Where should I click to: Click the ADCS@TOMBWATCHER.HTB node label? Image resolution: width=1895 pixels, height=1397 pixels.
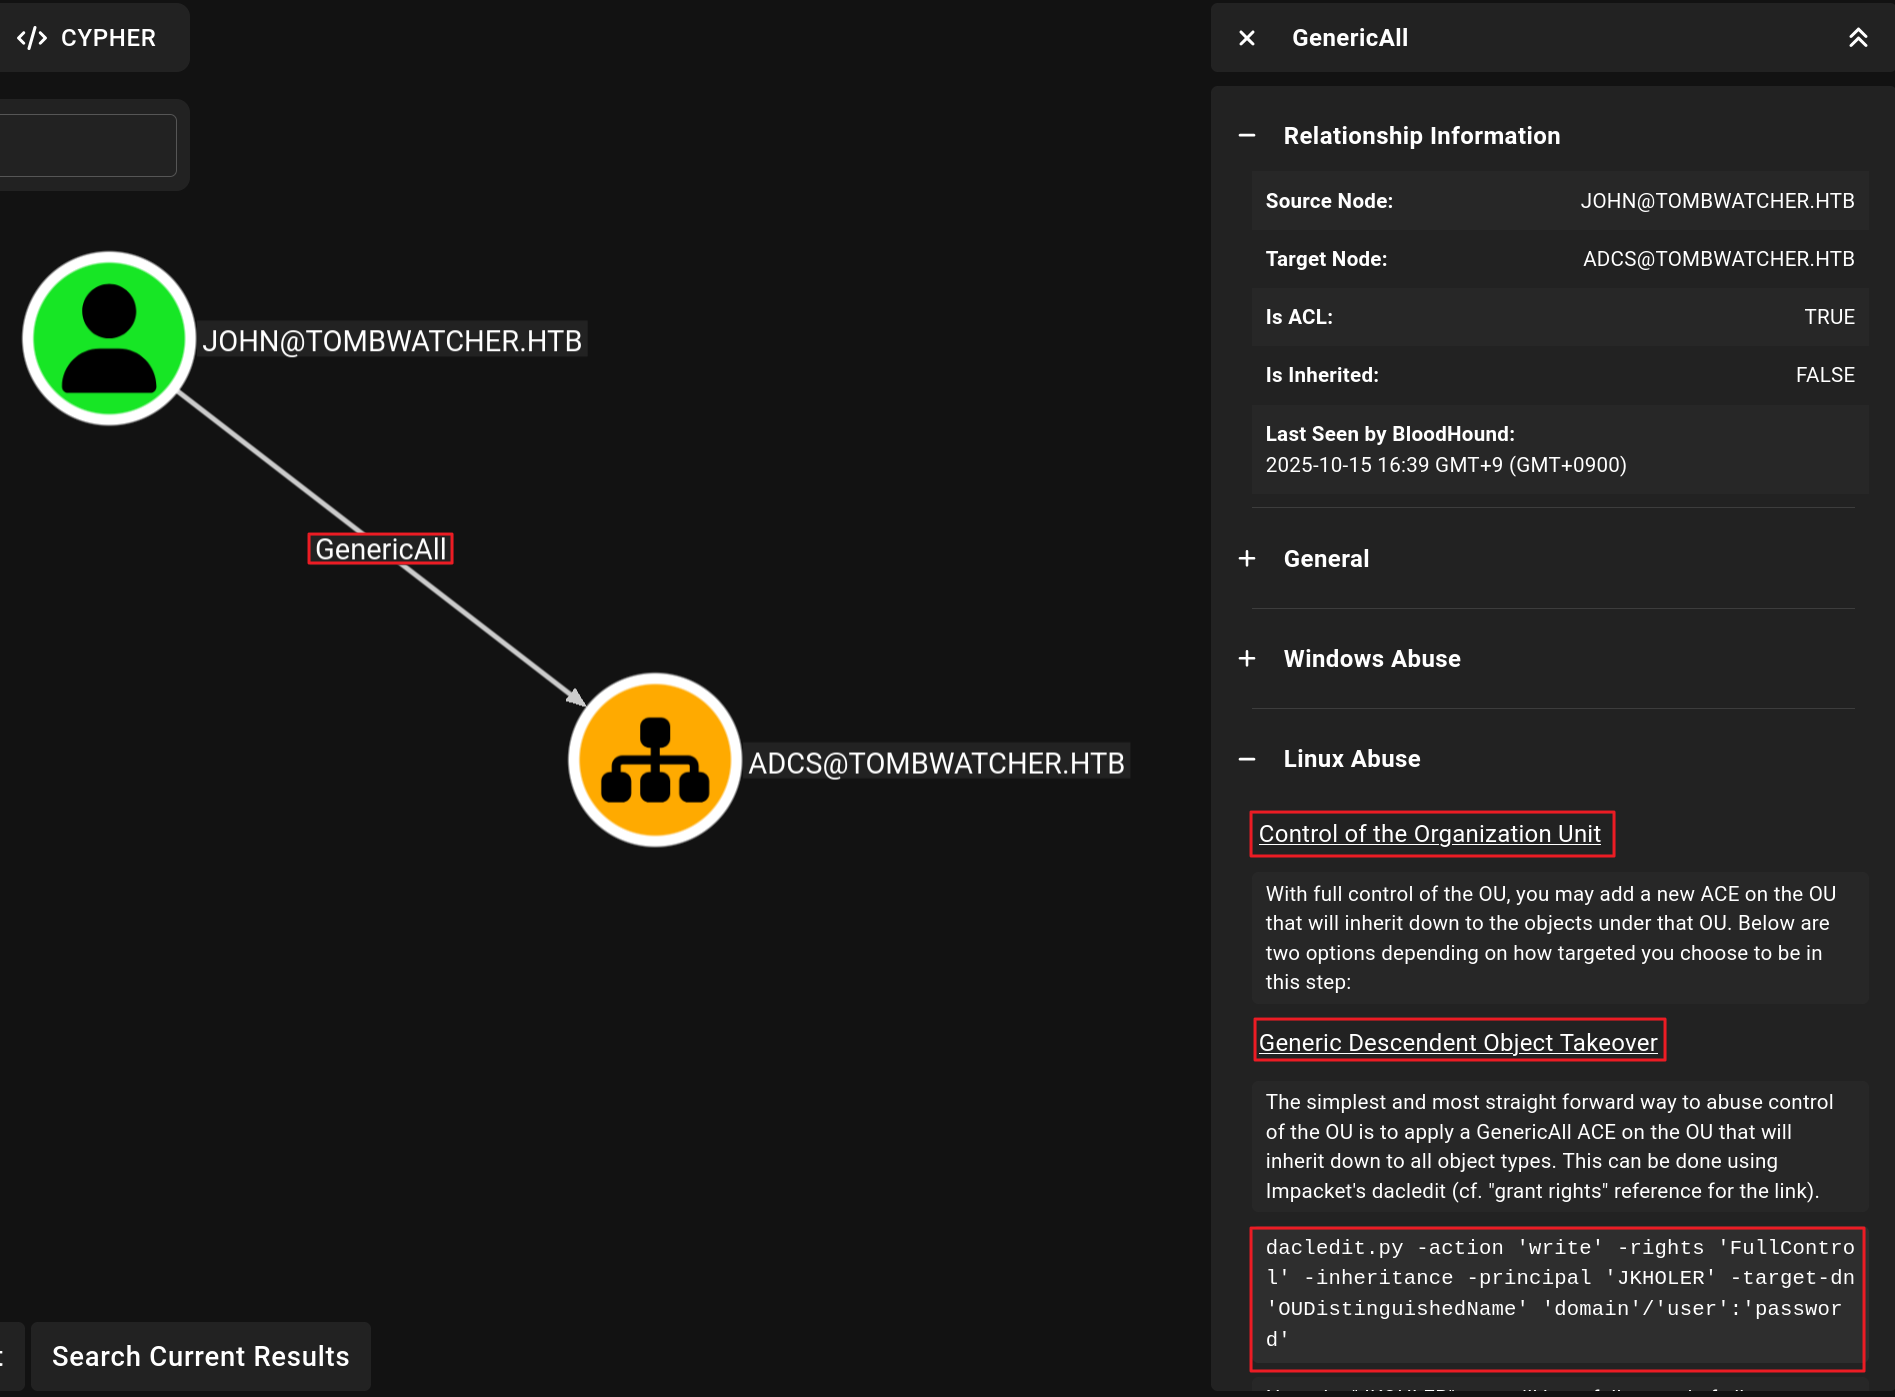pyautogui.click(x=936, y=763)
